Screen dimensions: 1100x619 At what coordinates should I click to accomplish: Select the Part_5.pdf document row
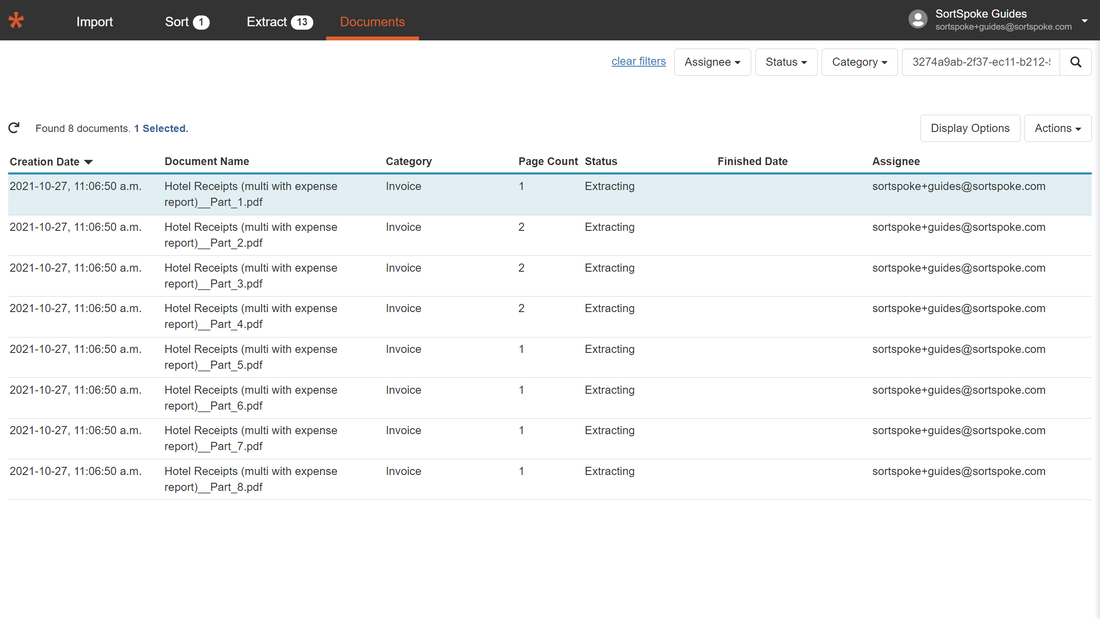point(550,357)
